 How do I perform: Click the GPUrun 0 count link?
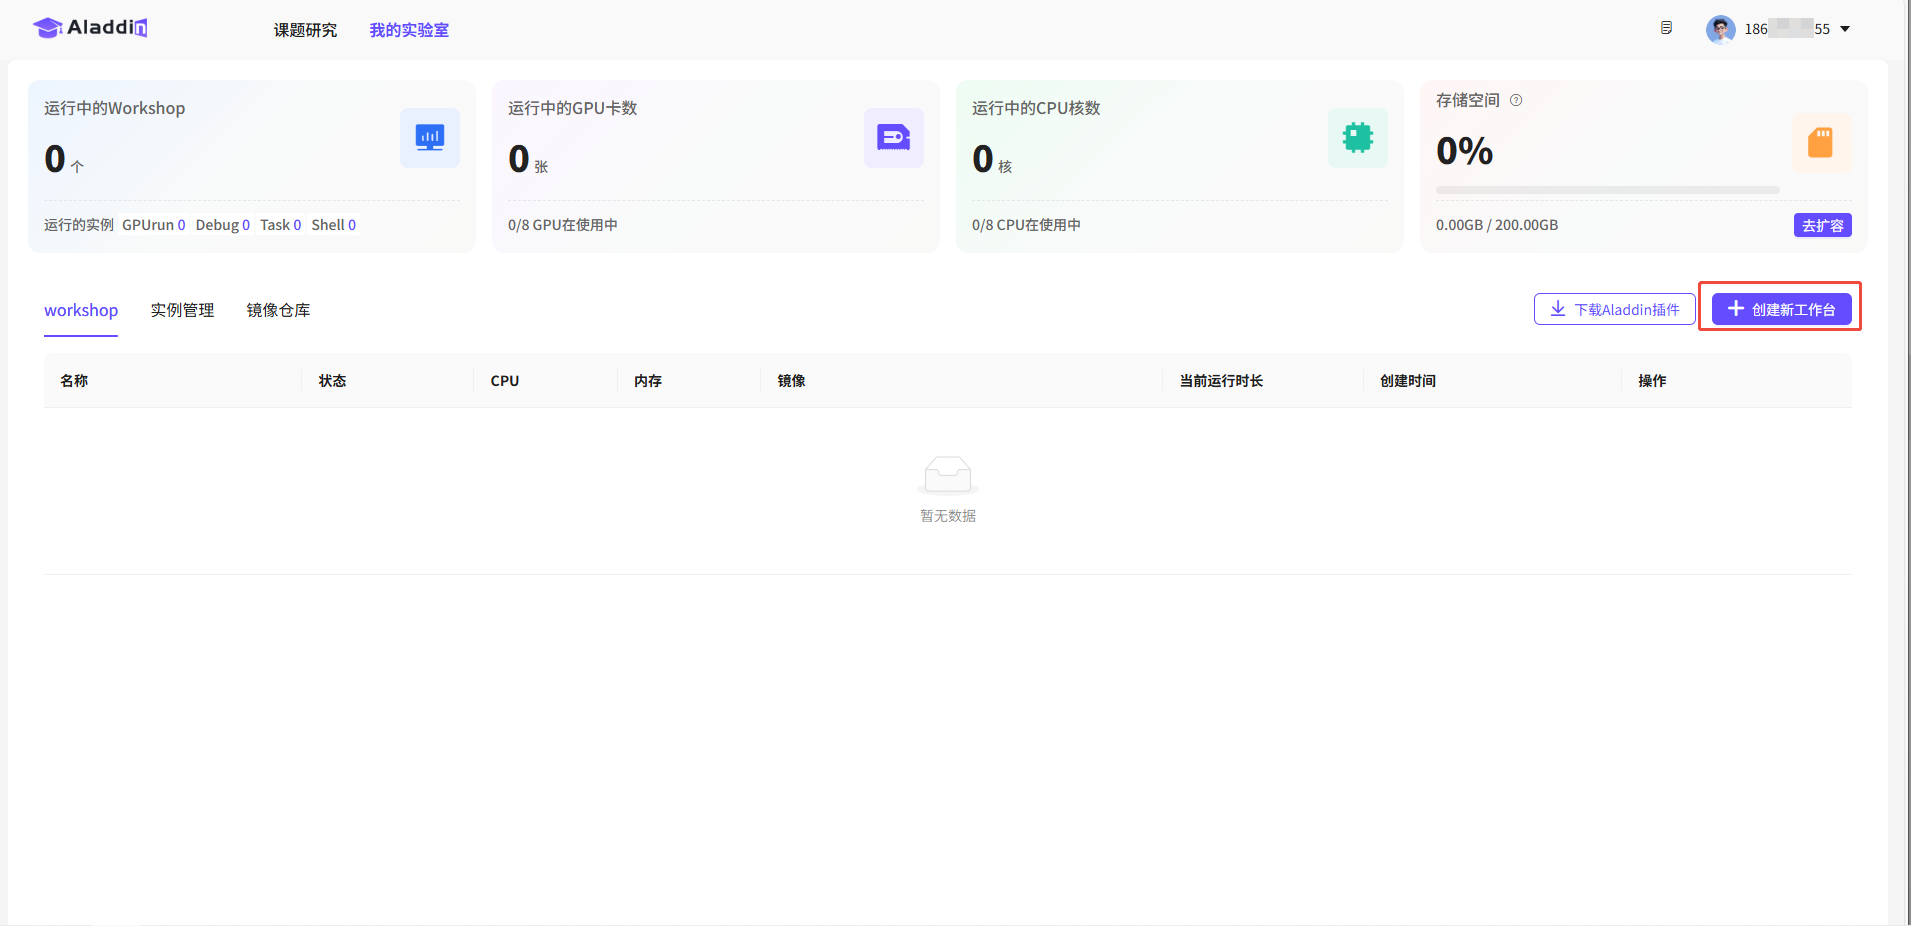(x=154, y=225)
